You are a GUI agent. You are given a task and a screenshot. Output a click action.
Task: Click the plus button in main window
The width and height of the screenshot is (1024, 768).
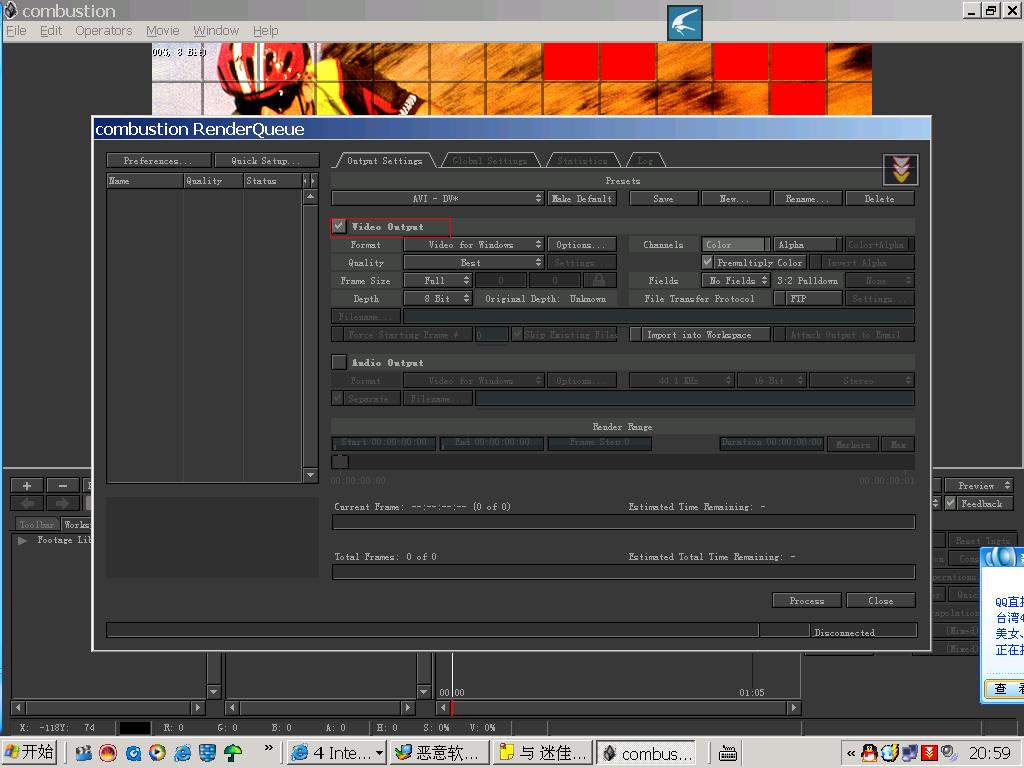27,485
